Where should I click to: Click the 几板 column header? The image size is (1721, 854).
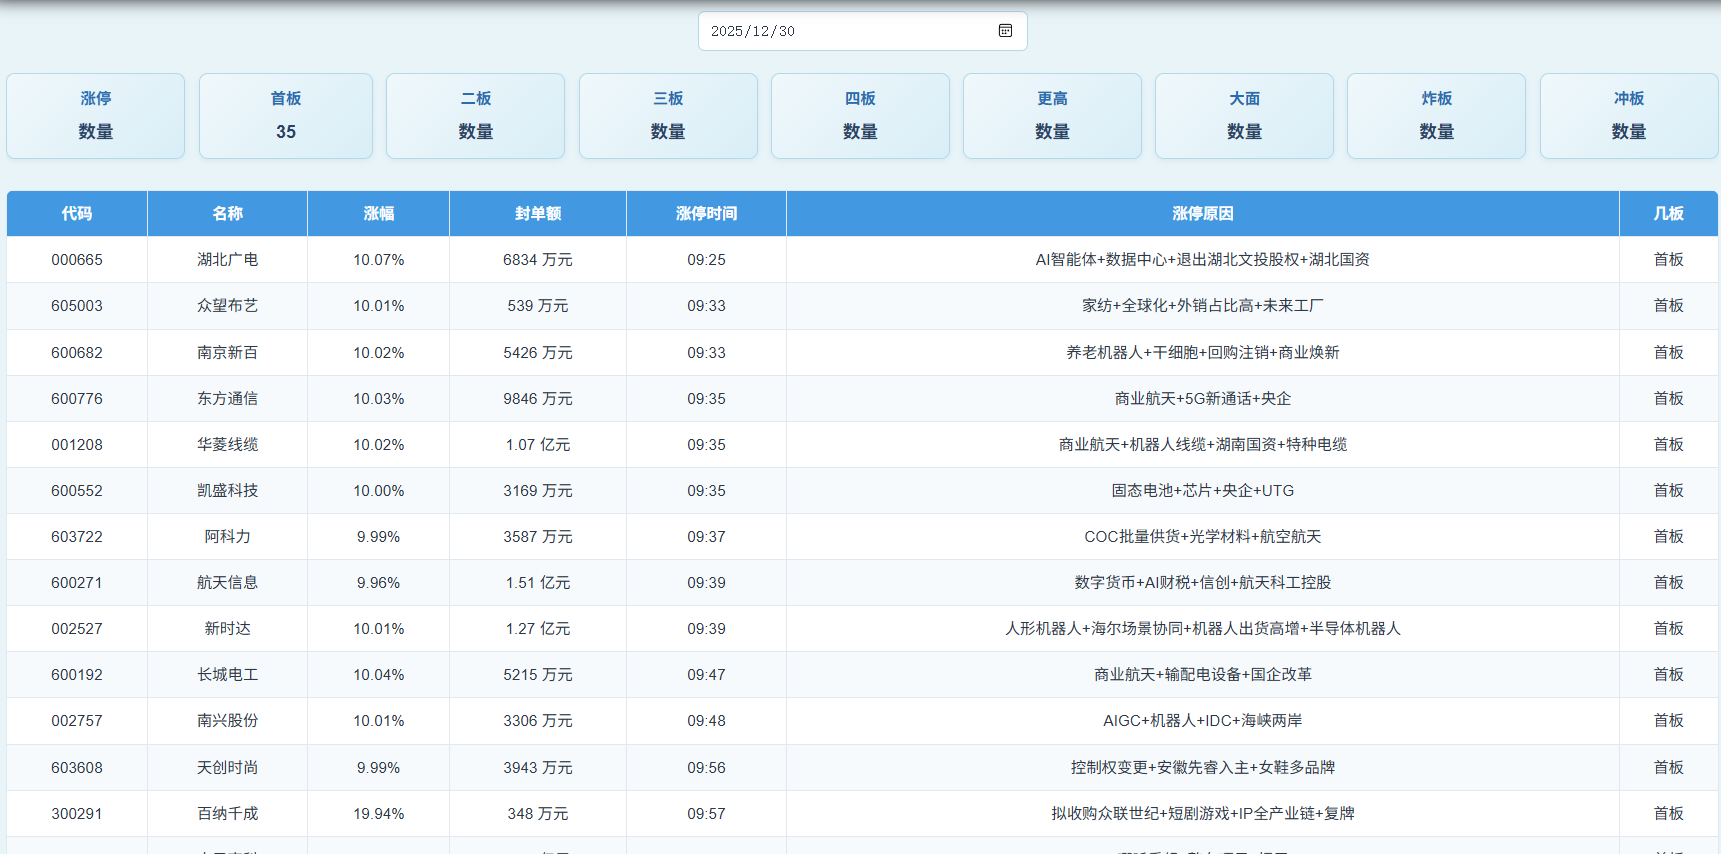point(1668,214)
